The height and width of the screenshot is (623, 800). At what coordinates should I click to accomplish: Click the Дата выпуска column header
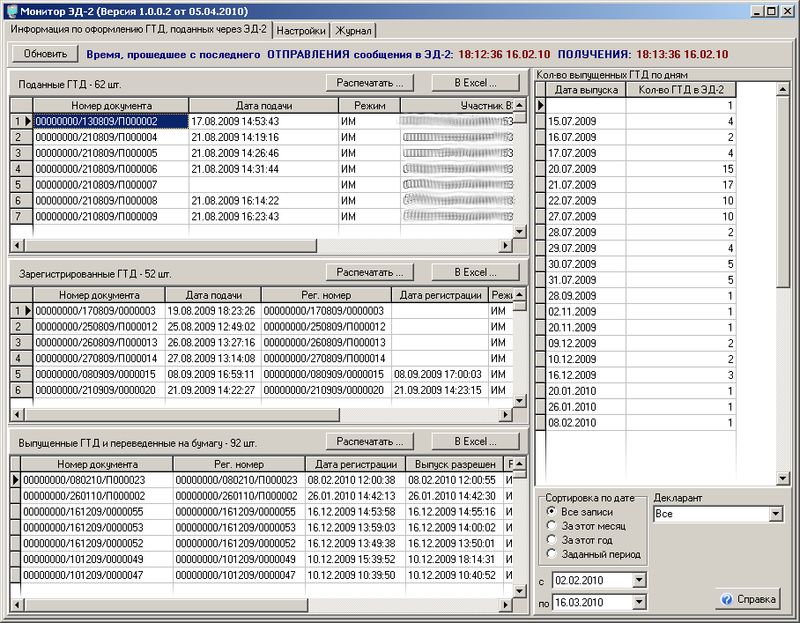tap(585, 90)
